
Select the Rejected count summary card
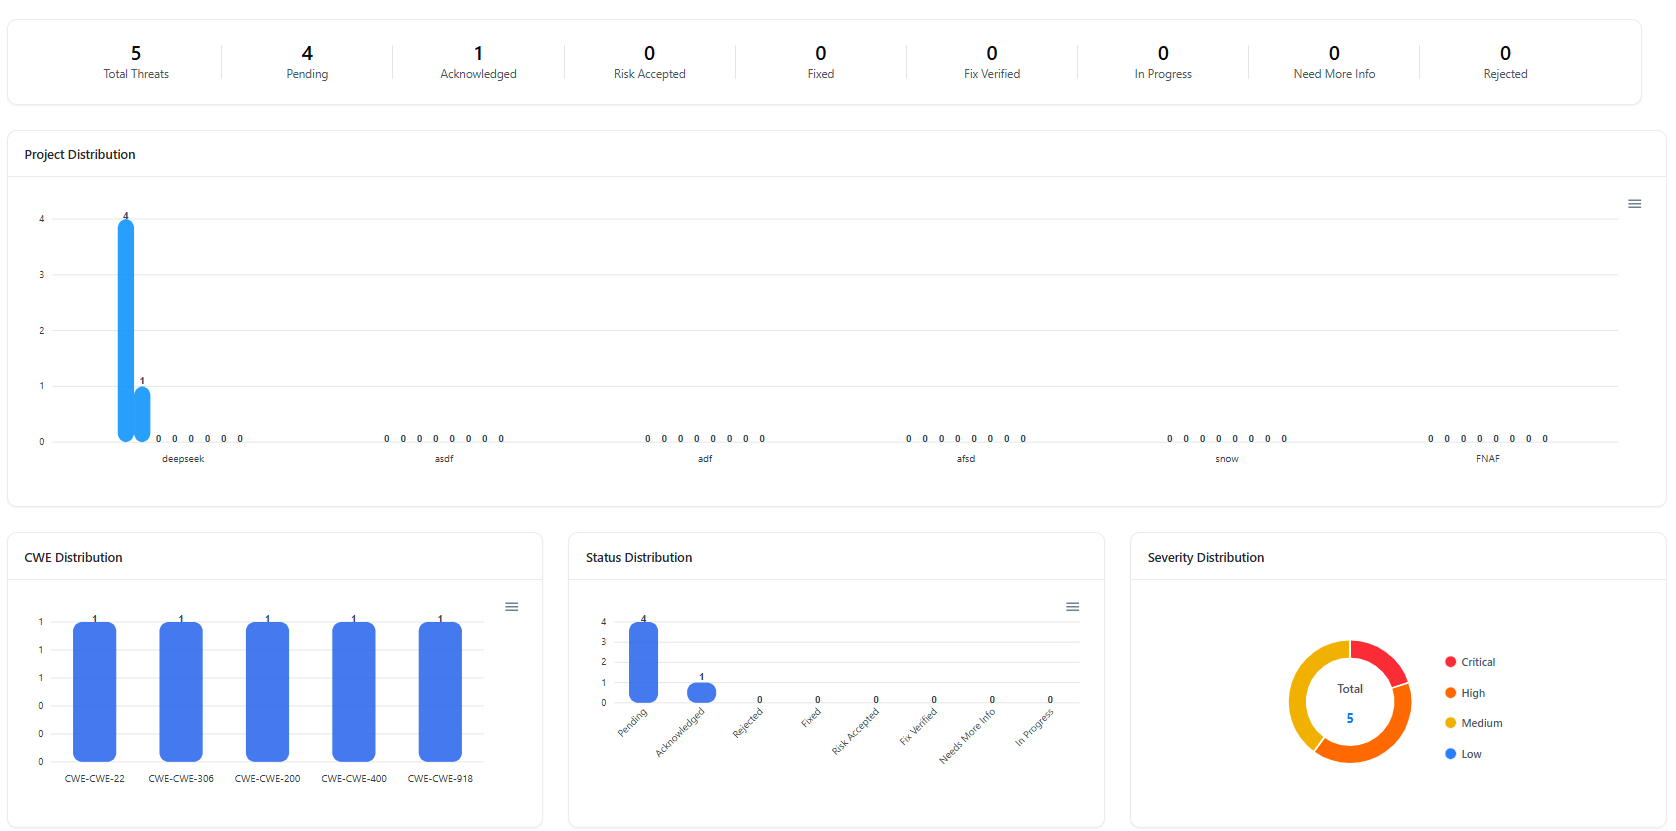(1505, 62)
